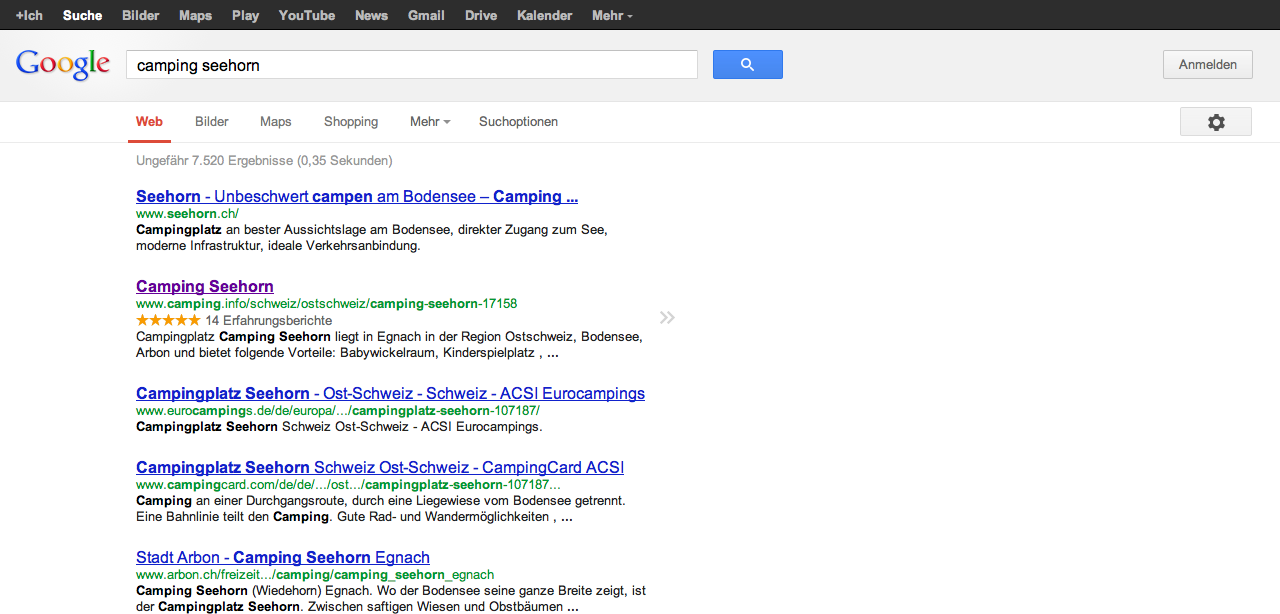Open Stadt Arbon Camping Seehorn Egnach link
Screen dimensions: 1280x614
(x=282, y=558)
